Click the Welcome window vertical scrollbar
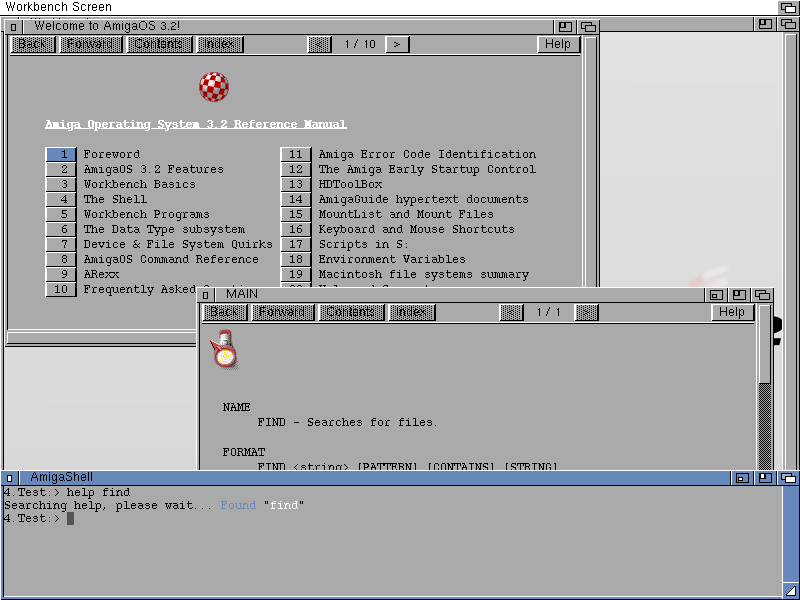The width and height of the screenshot is (800, 600). tap(591, 161)
